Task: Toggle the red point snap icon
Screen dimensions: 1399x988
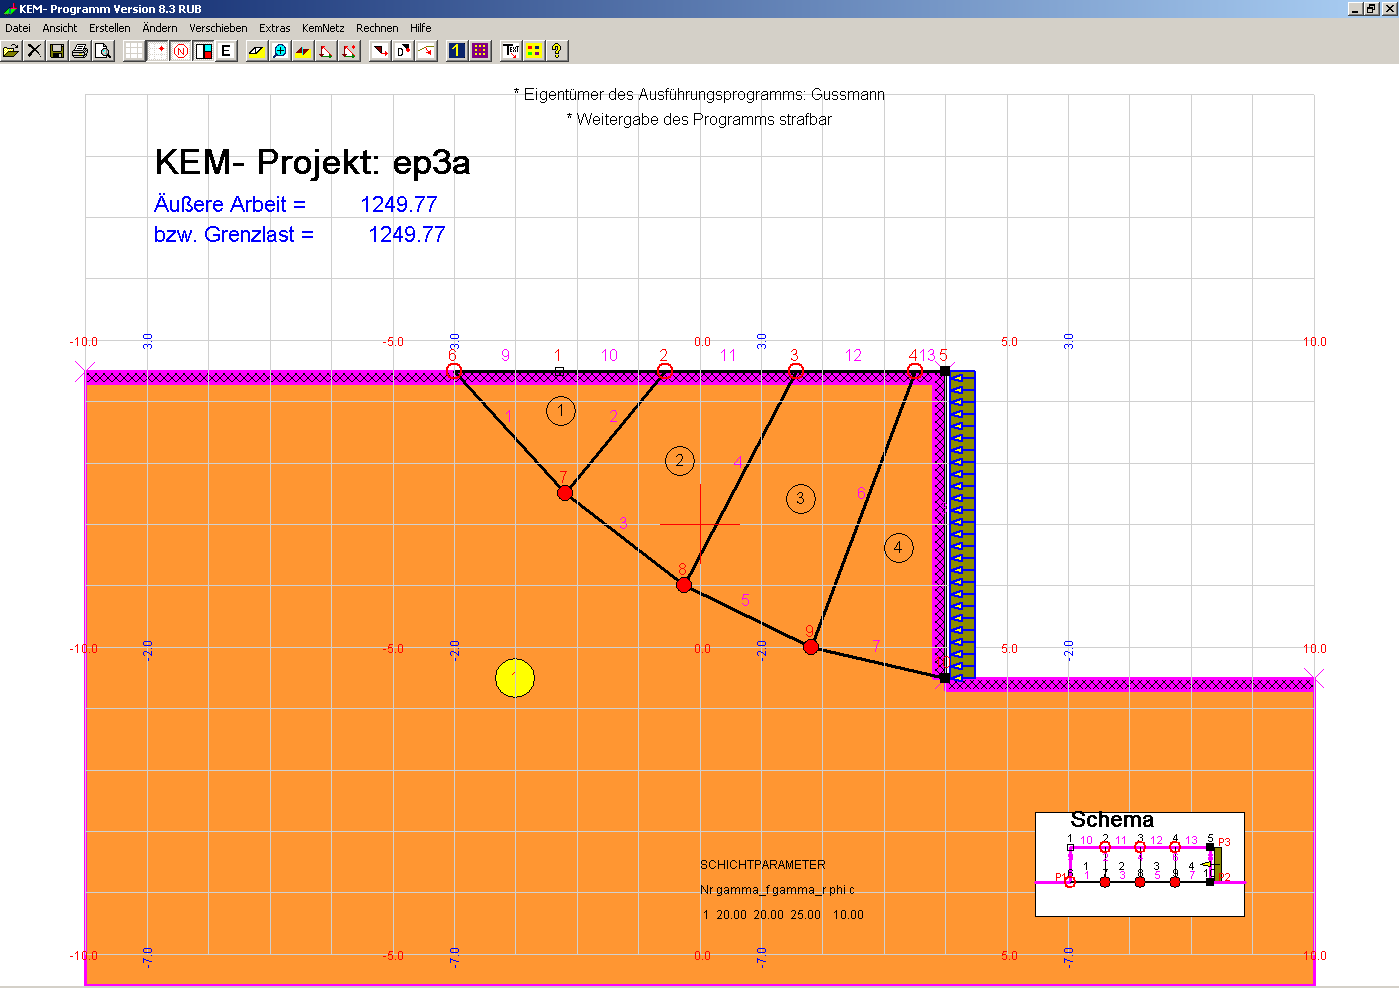Action: tap(157, 50)
